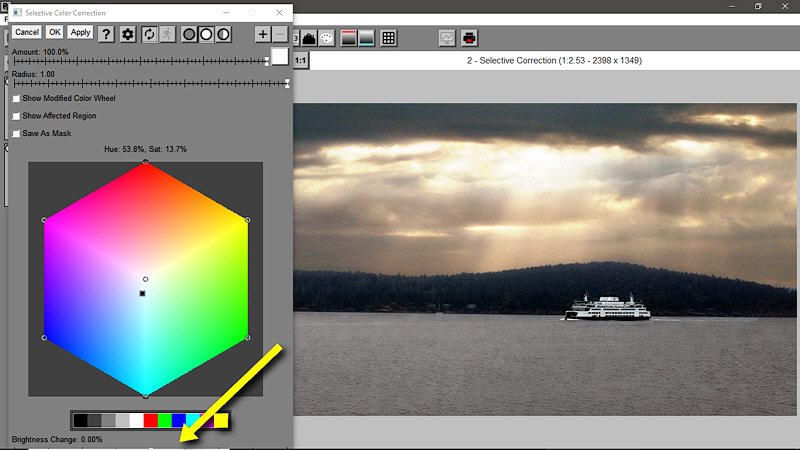This screenshot has width=800, height=450.
Task: Click the Apply button
Action: tap(80, 33)
